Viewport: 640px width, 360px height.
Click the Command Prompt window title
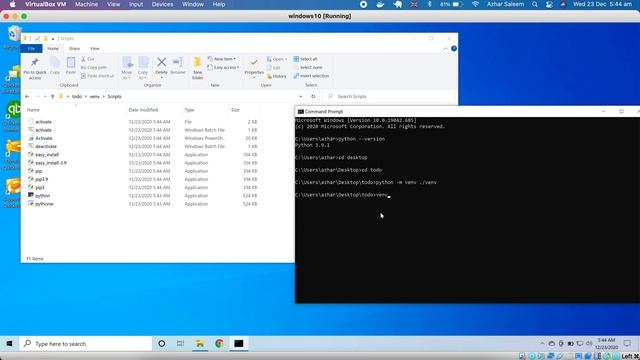point(324,111)
